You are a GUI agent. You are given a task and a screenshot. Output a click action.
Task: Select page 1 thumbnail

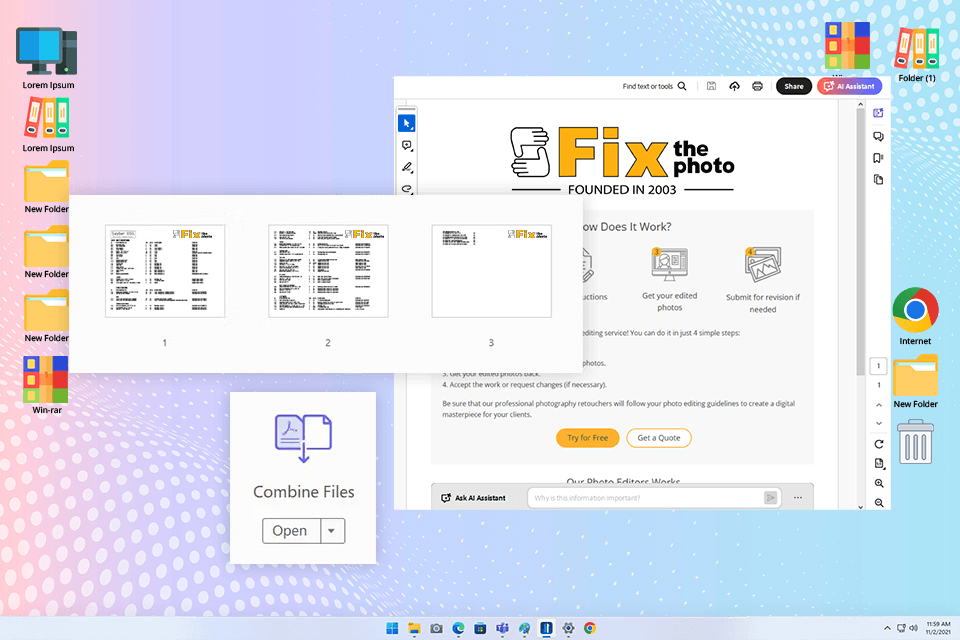pos(165,271)
